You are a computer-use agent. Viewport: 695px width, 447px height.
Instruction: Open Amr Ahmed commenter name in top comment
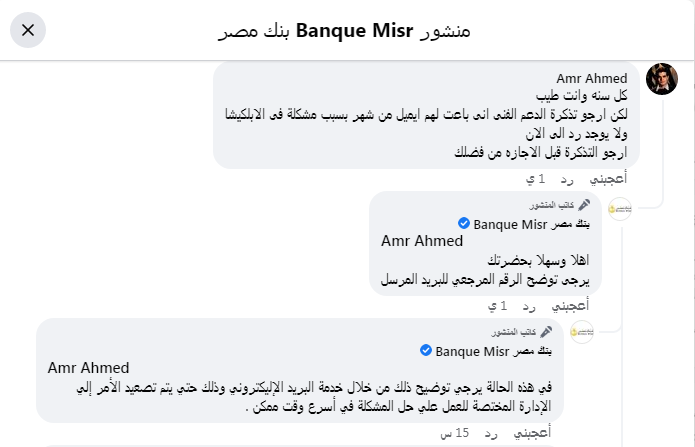pyautogui.click(x=592, y=79)
